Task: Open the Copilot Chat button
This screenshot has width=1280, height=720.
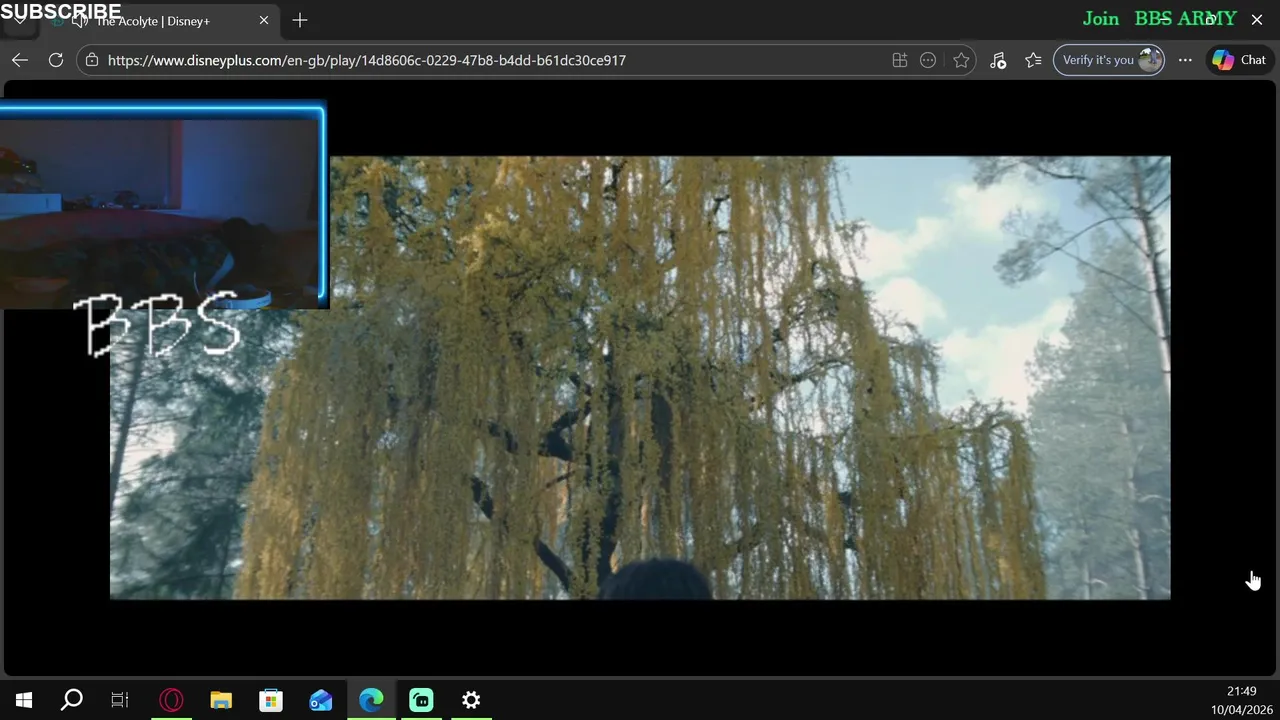Action: click(1239, 60)
